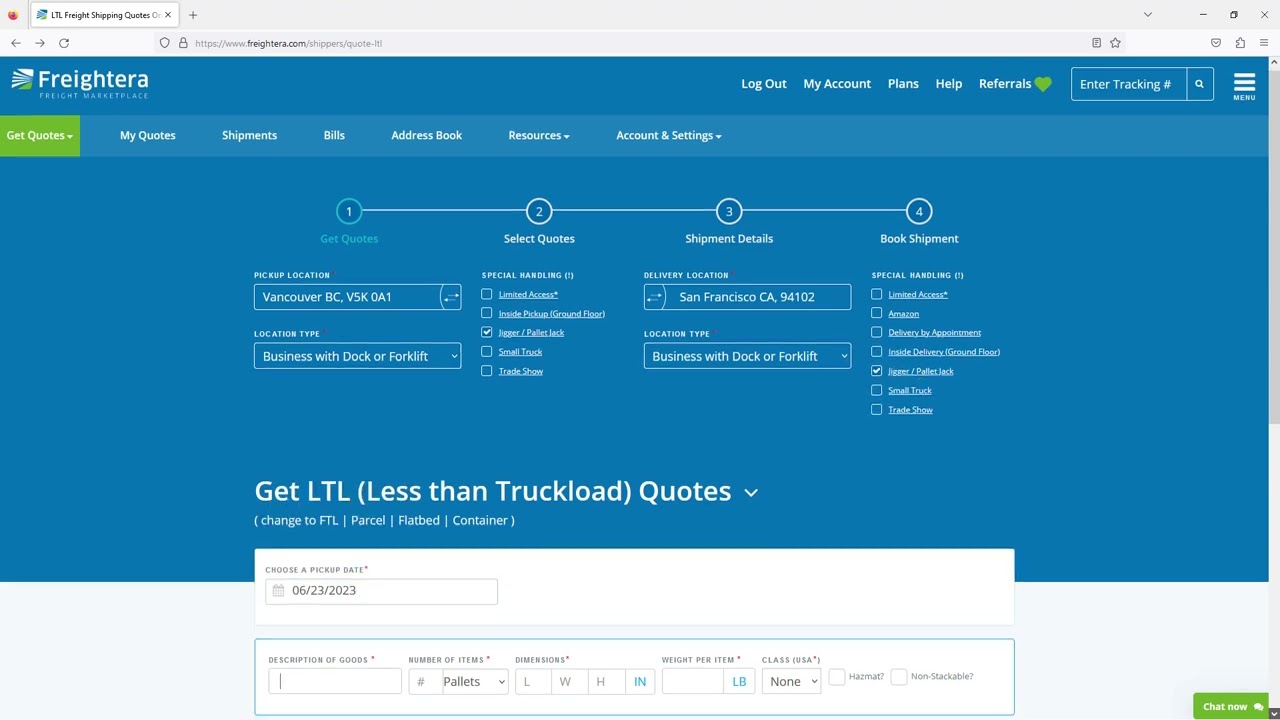Click Log Out link
Image resolution: width=1280 pixels, height=720 pixels.
coord(764,84)
